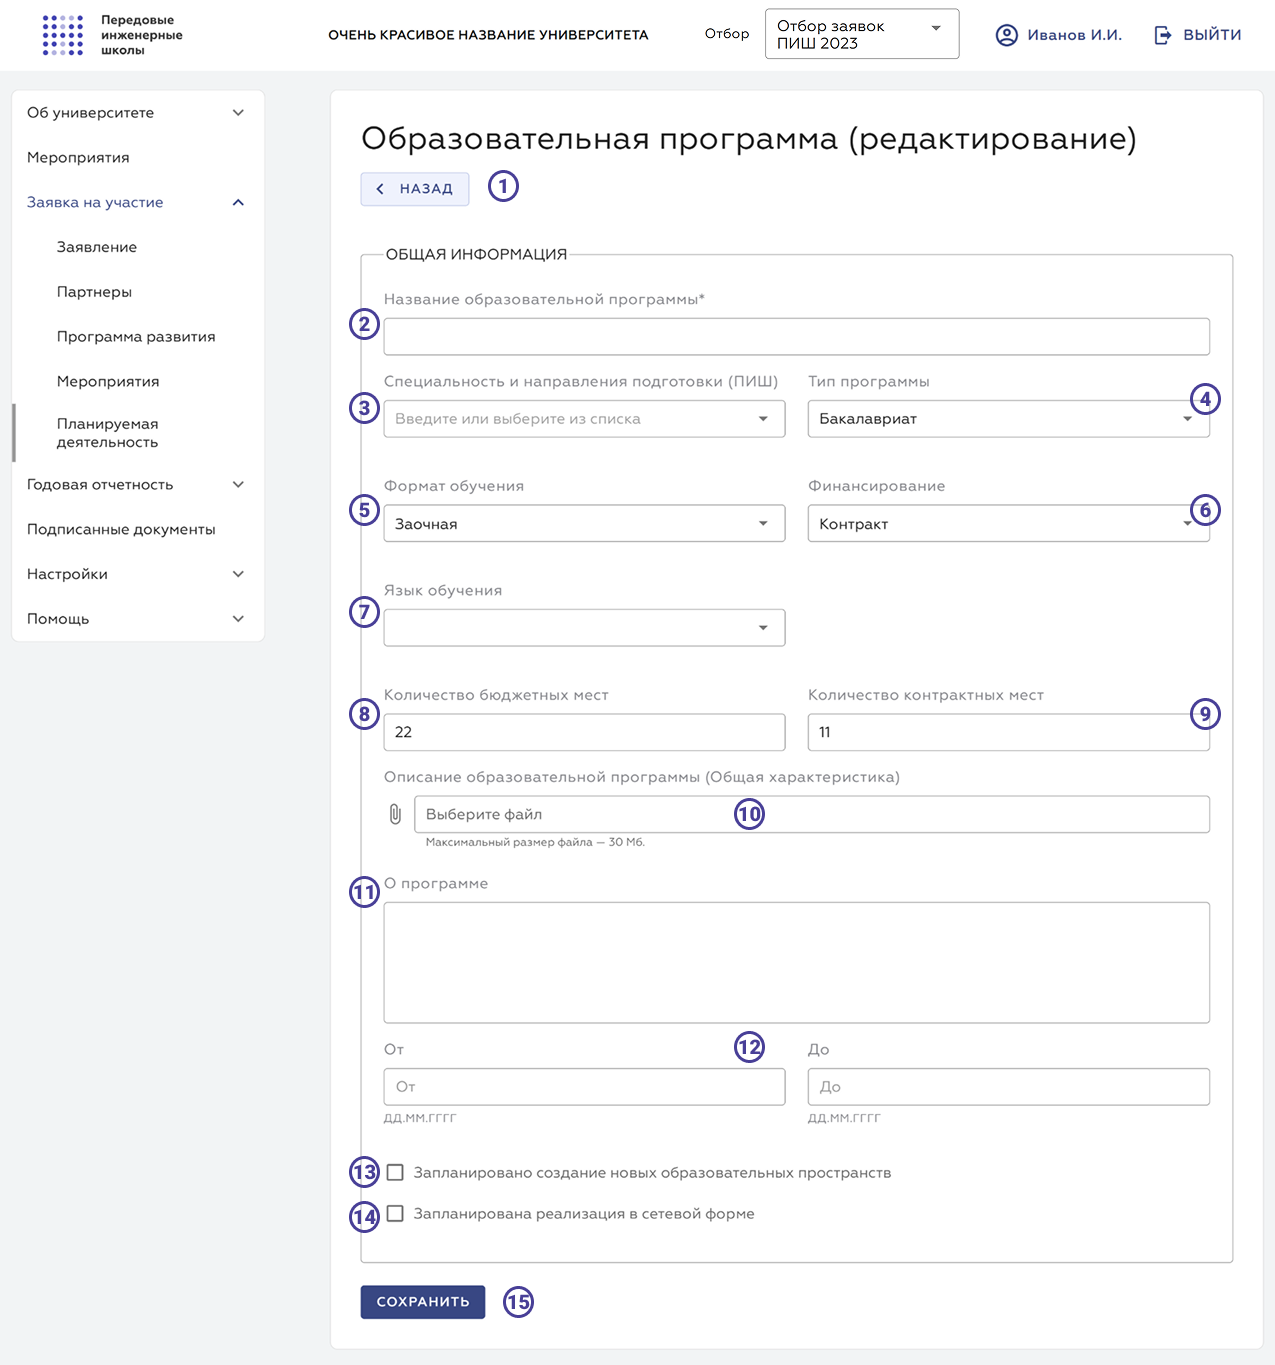This screenshot has height=1365, width=1275.
Task: Expand the Настройки section
Action: (138, 574)
